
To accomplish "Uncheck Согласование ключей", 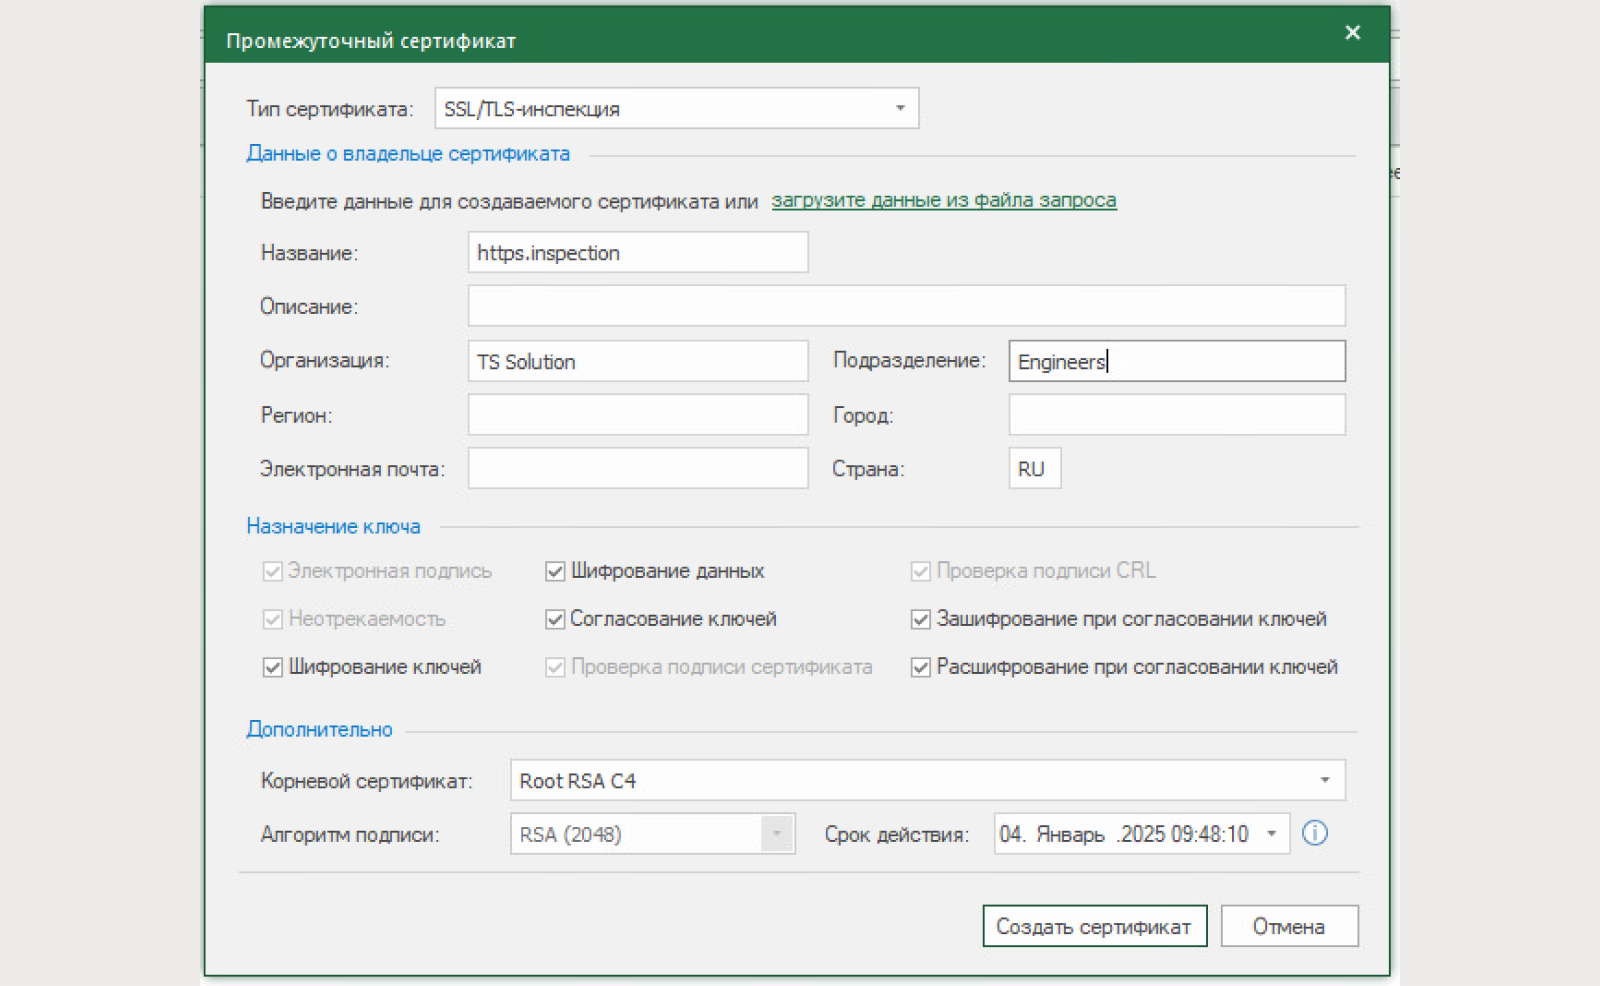I will click(555, 619).
